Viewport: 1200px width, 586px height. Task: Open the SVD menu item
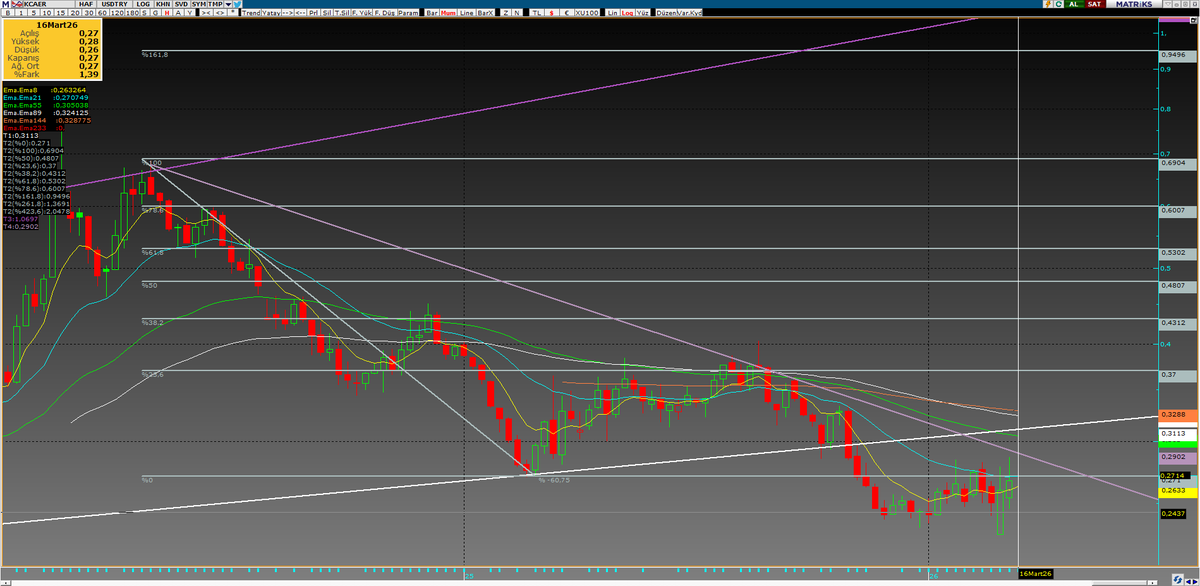pyautogui.click(x=181, y=4)
